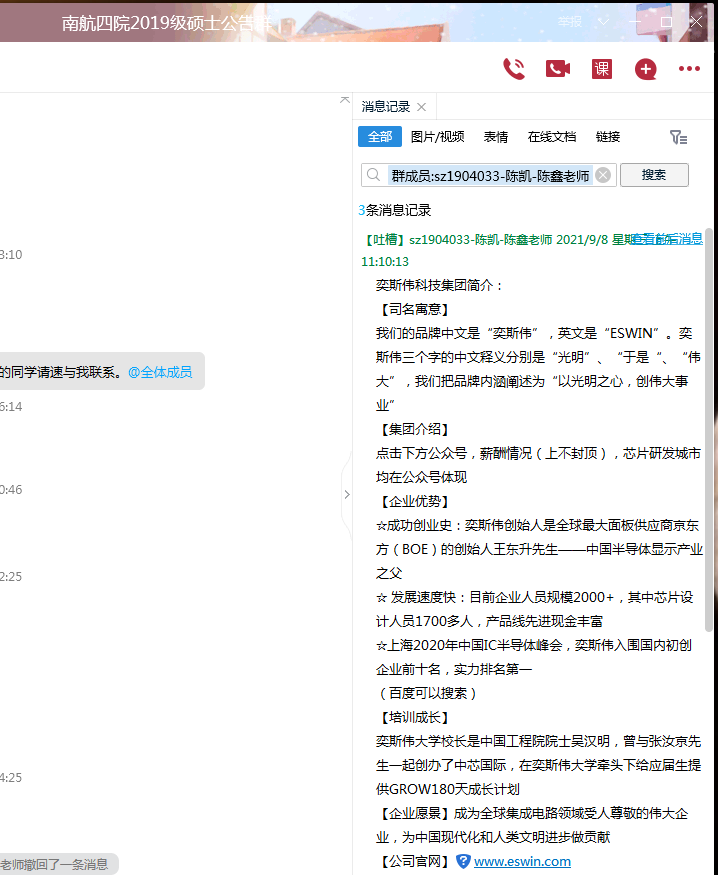Click the red plus invite icon
718x875 pixels.
click(x=645, y=69)
